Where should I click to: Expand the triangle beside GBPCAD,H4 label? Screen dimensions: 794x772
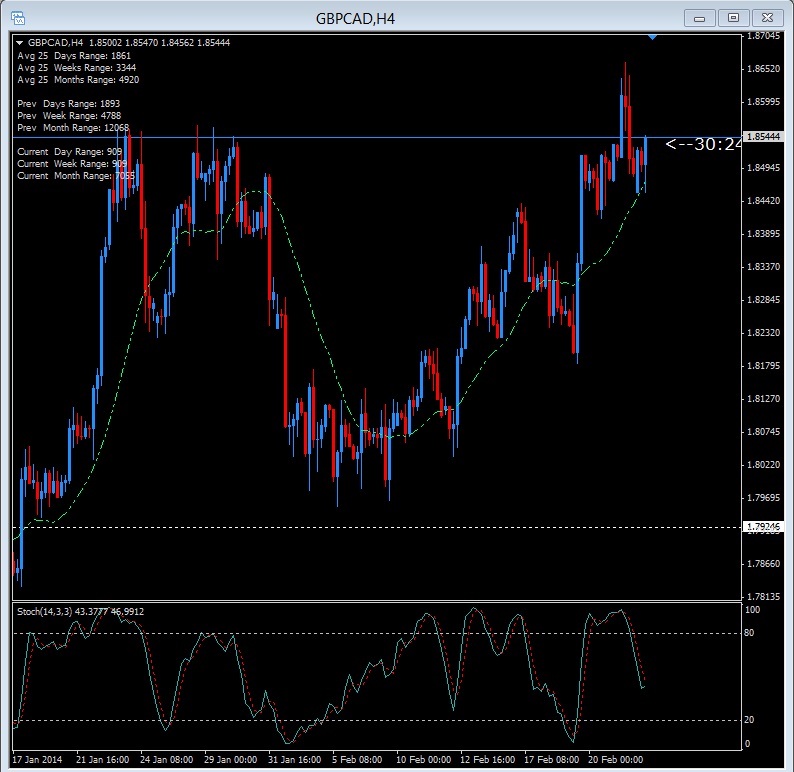point(20,43)
